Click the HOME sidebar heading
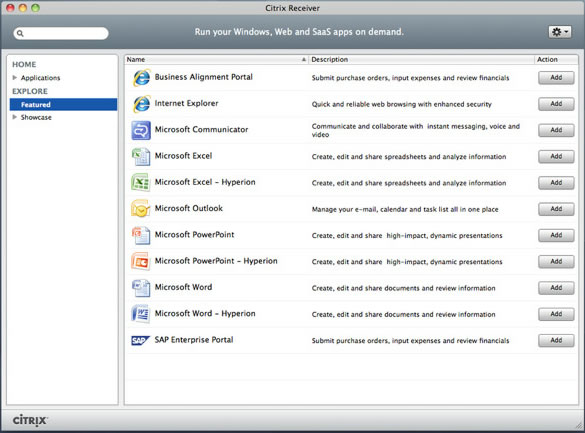 [24, 65]
